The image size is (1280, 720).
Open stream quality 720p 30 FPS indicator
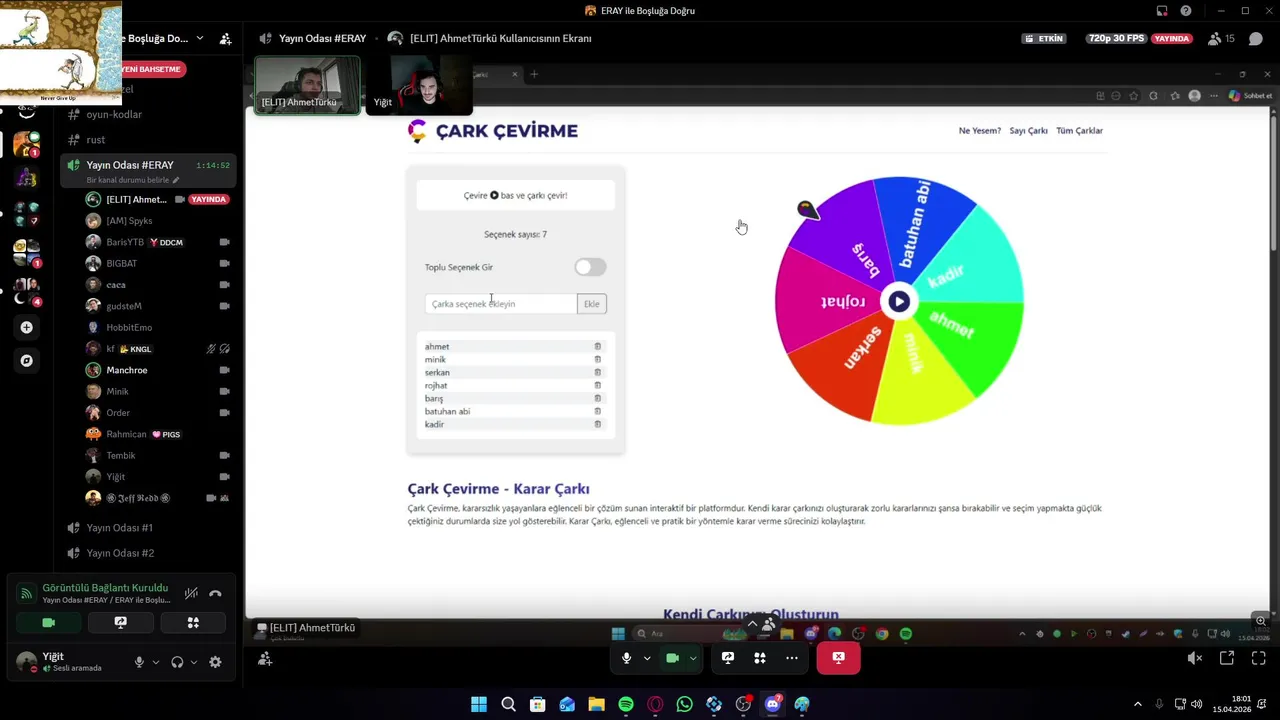(x=1115, y=38)
